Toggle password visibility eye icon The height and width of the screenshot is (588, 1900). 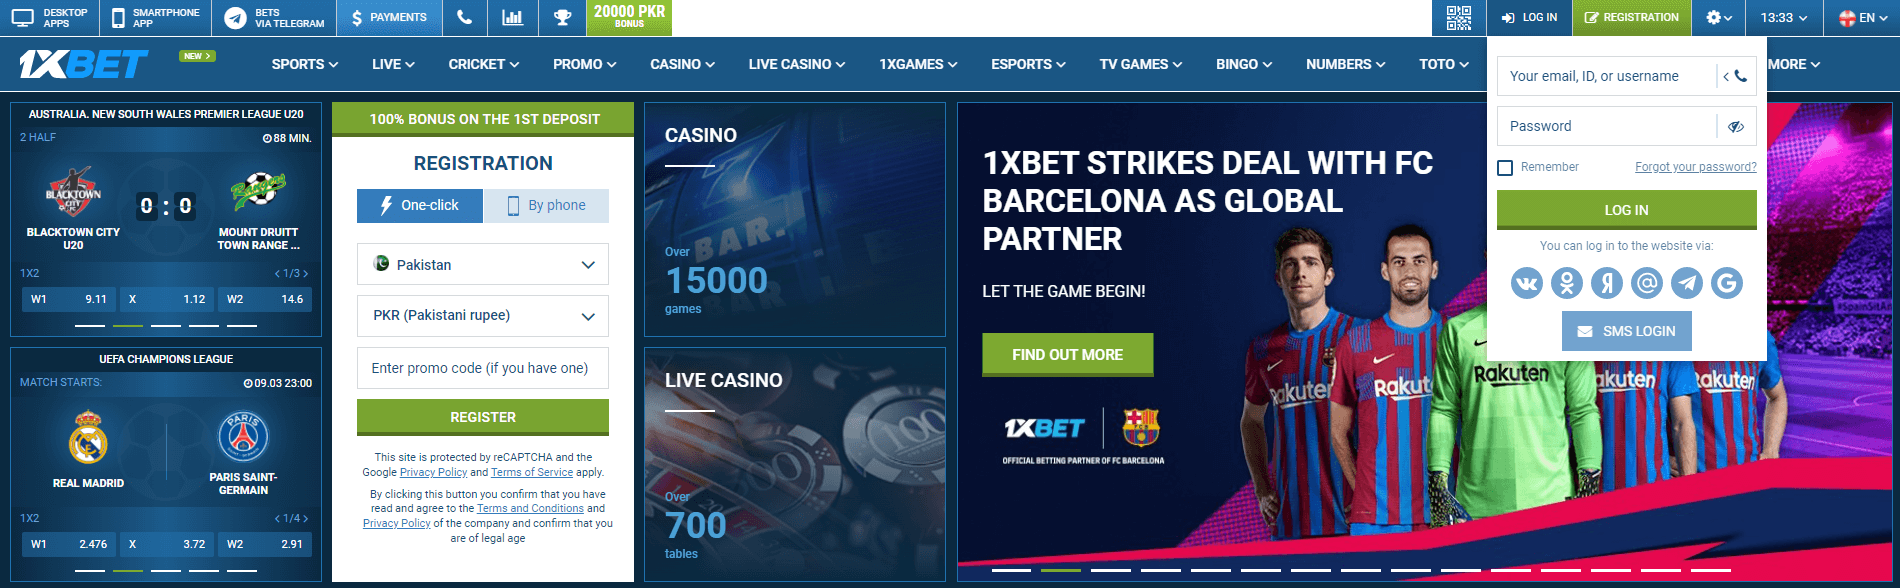point(1736,126)
